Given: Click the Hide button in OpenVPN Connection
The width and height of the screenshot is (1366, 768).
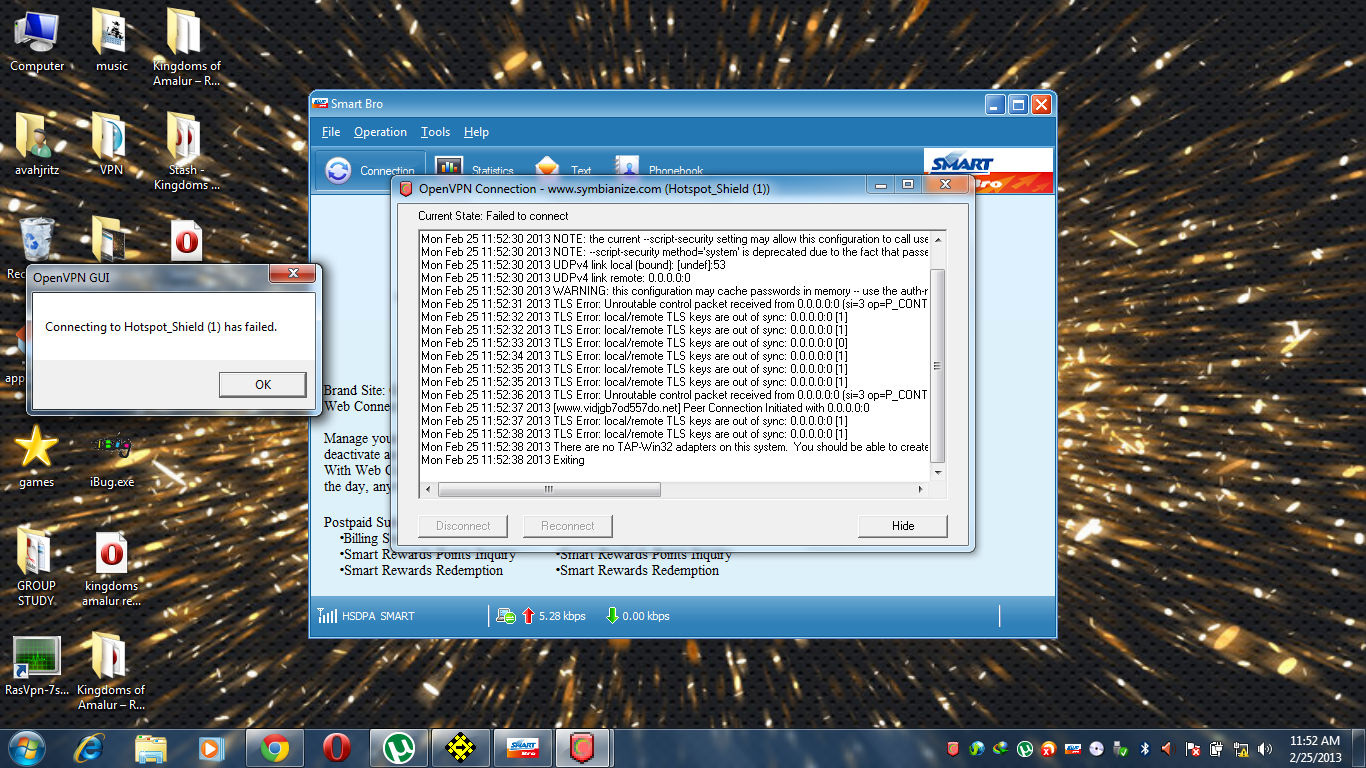Looking at the screenshot, I should 902,526.
